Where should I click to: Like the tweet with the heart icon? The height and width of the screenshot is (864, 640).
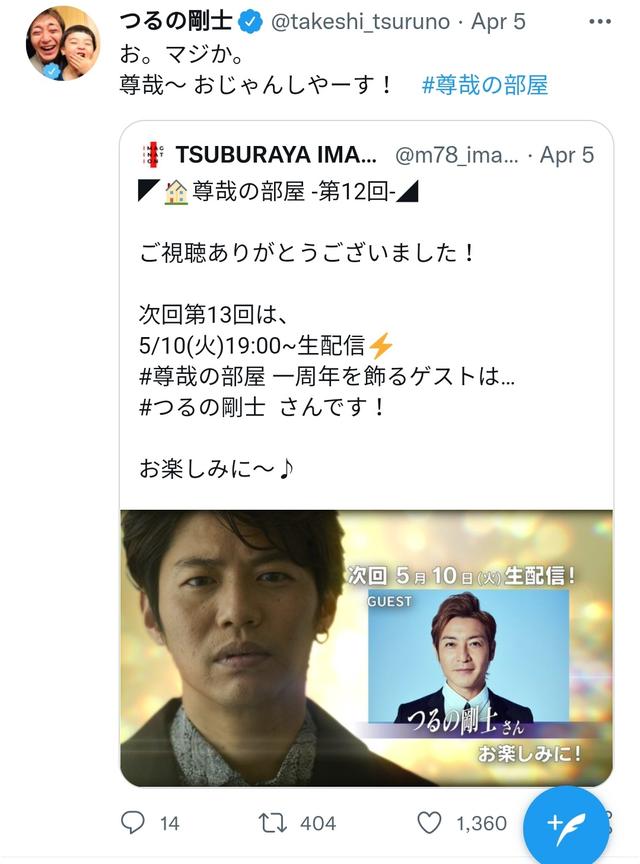pos(429,823)
